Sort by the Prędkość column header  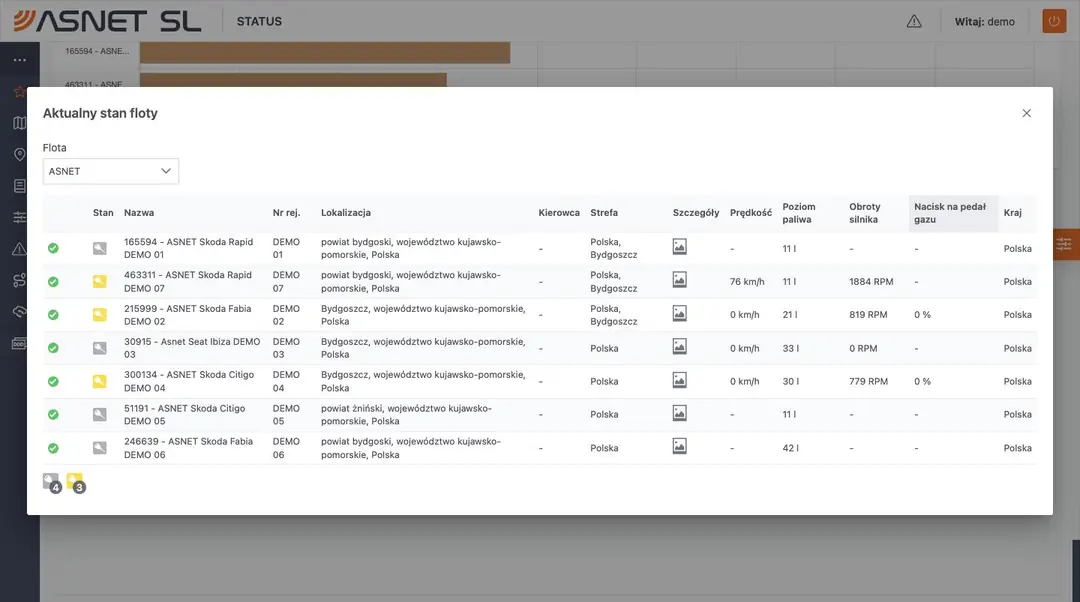click(751, 213)
